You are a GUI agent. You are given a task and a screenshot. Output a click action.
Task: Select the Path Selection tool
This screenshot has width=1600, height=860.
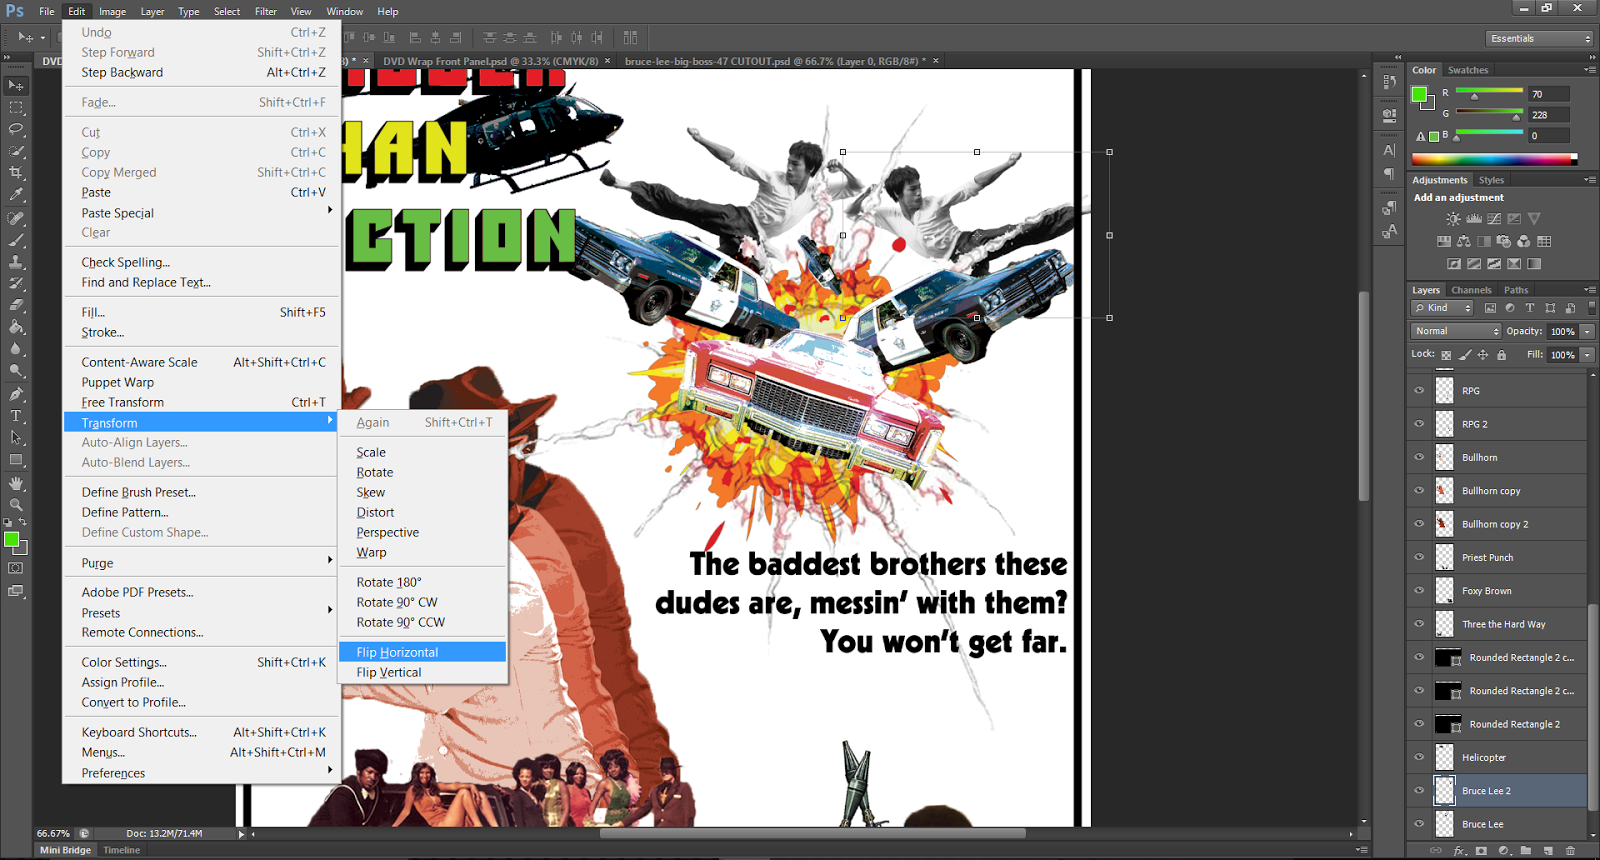16,438
